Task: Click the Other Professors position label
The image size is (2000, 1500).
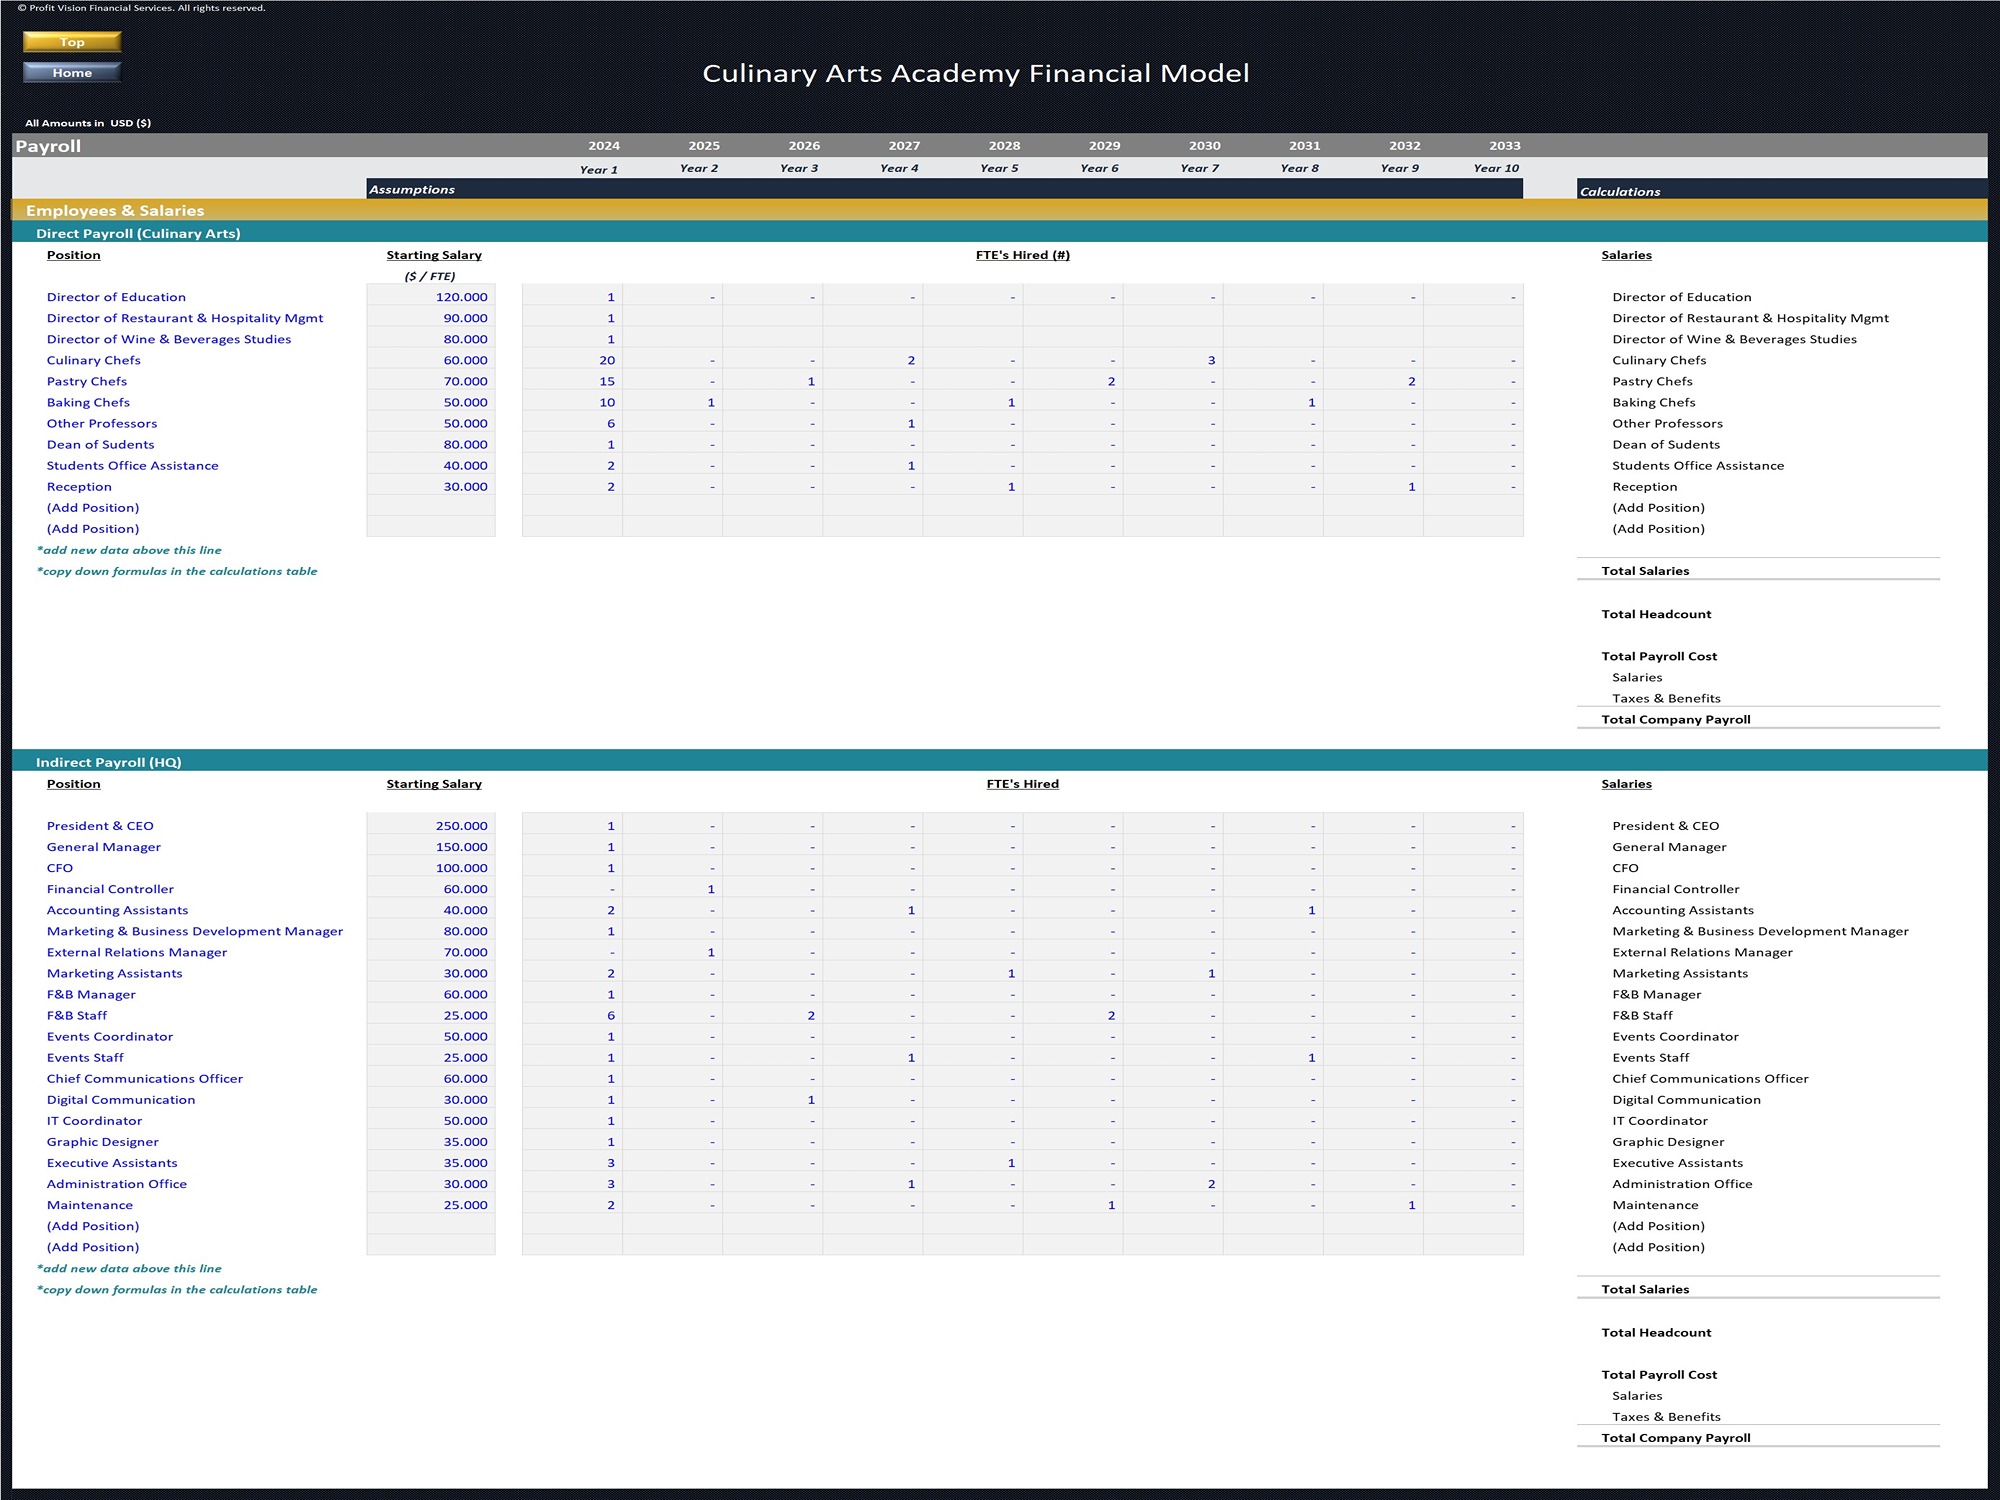Action: tap(102, 423)
